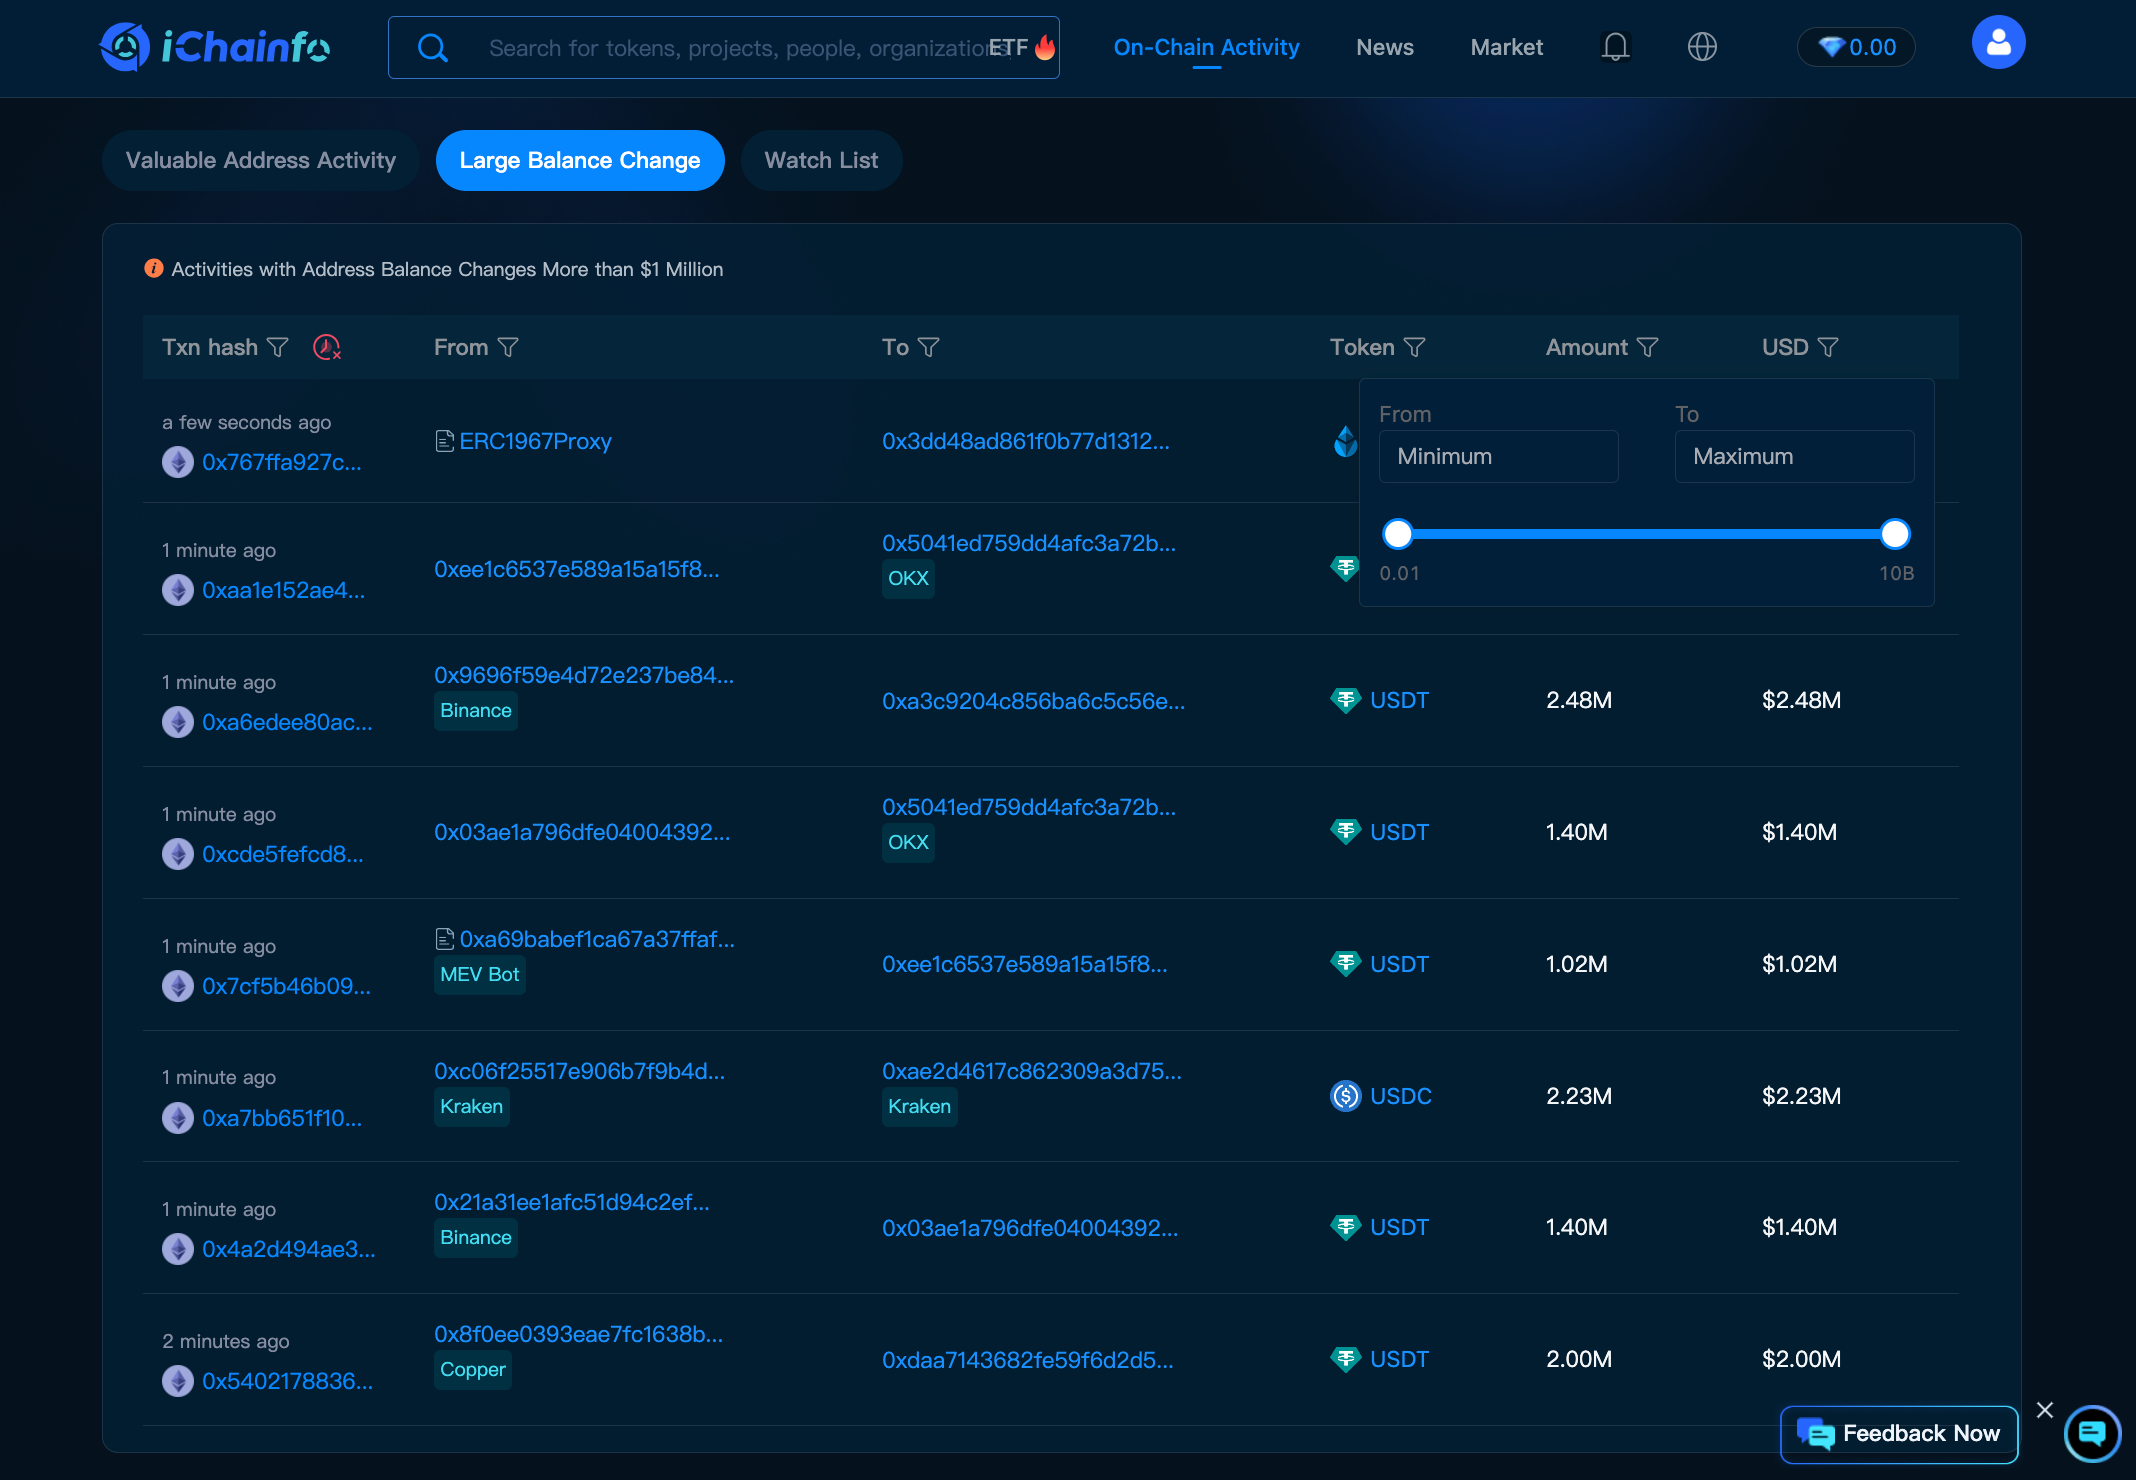
Task: Switch to Valuable Address Activity tab
Action: pos(261,160)
